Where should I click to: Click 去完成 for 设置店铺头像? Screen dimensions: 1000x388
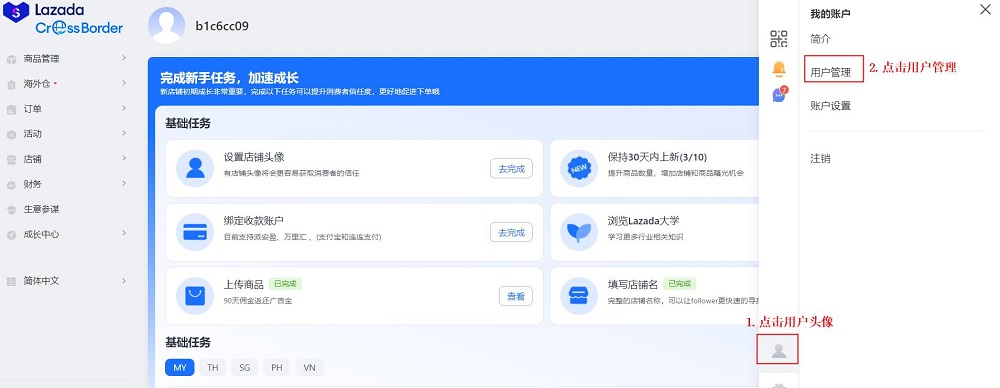[x=511, y=168]
